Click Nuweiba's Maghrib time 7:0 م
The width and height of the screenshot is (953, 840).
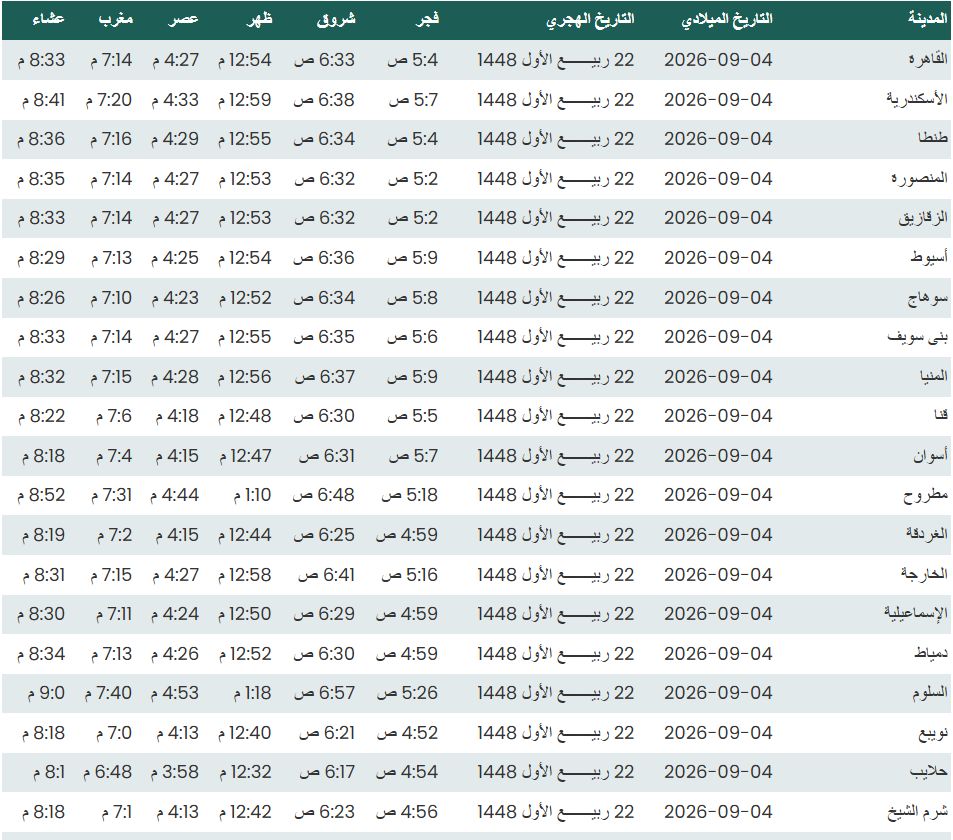coord(114,733)
